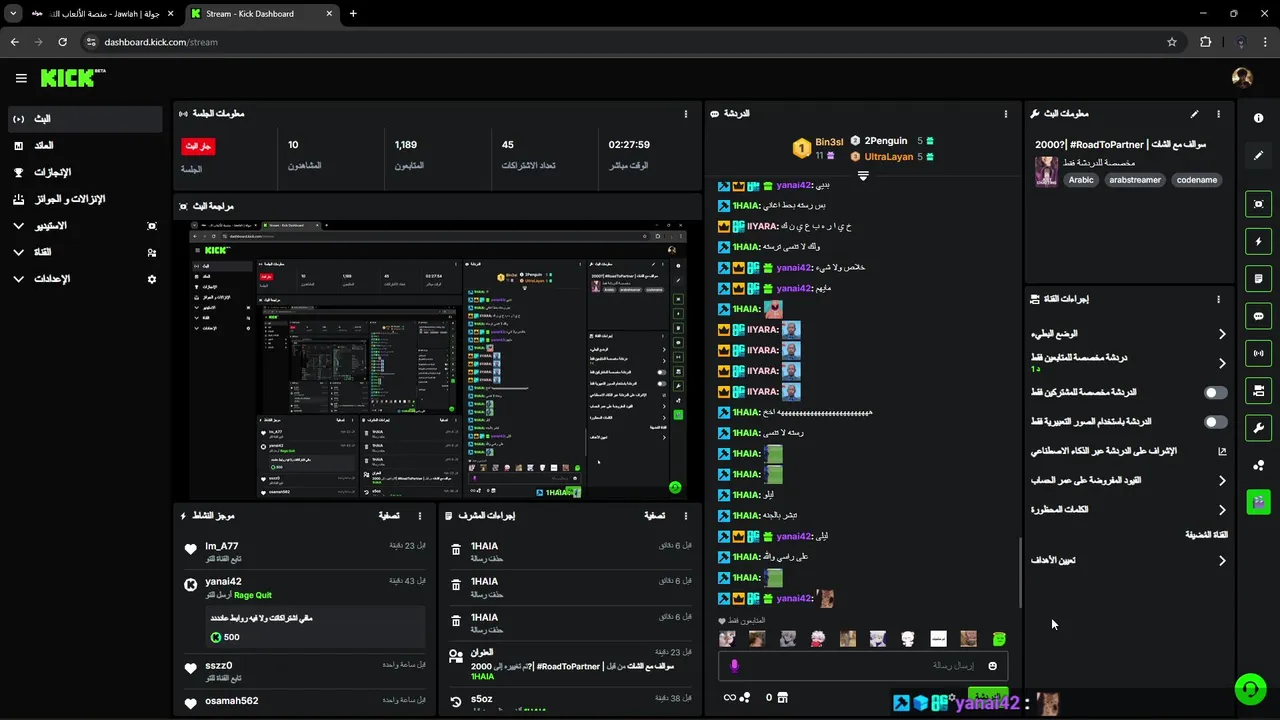1280x720 pixels.
Task: Expand account age restrictions chevron
Action: pyautogui.click(x=1222, y=481)
